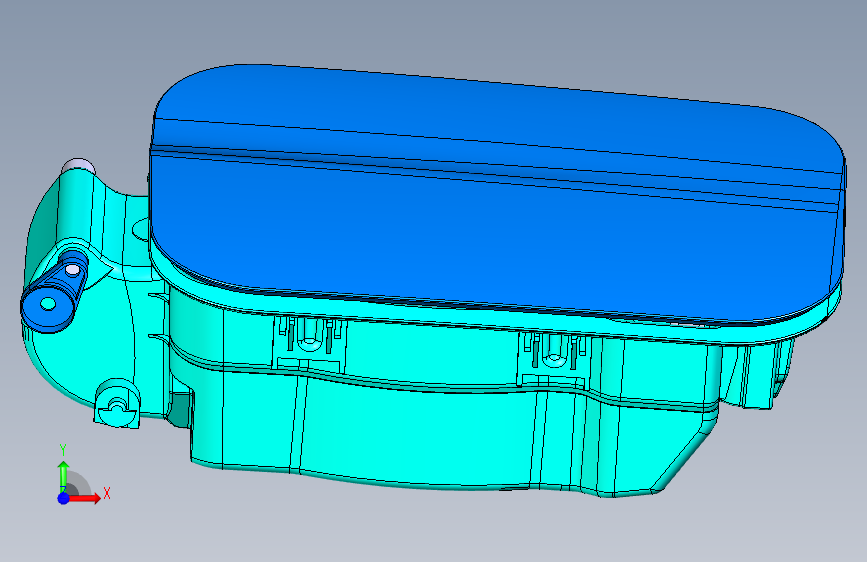
Task: Click the red X axis arrow of the triad
Action: (x=85, y=498)
